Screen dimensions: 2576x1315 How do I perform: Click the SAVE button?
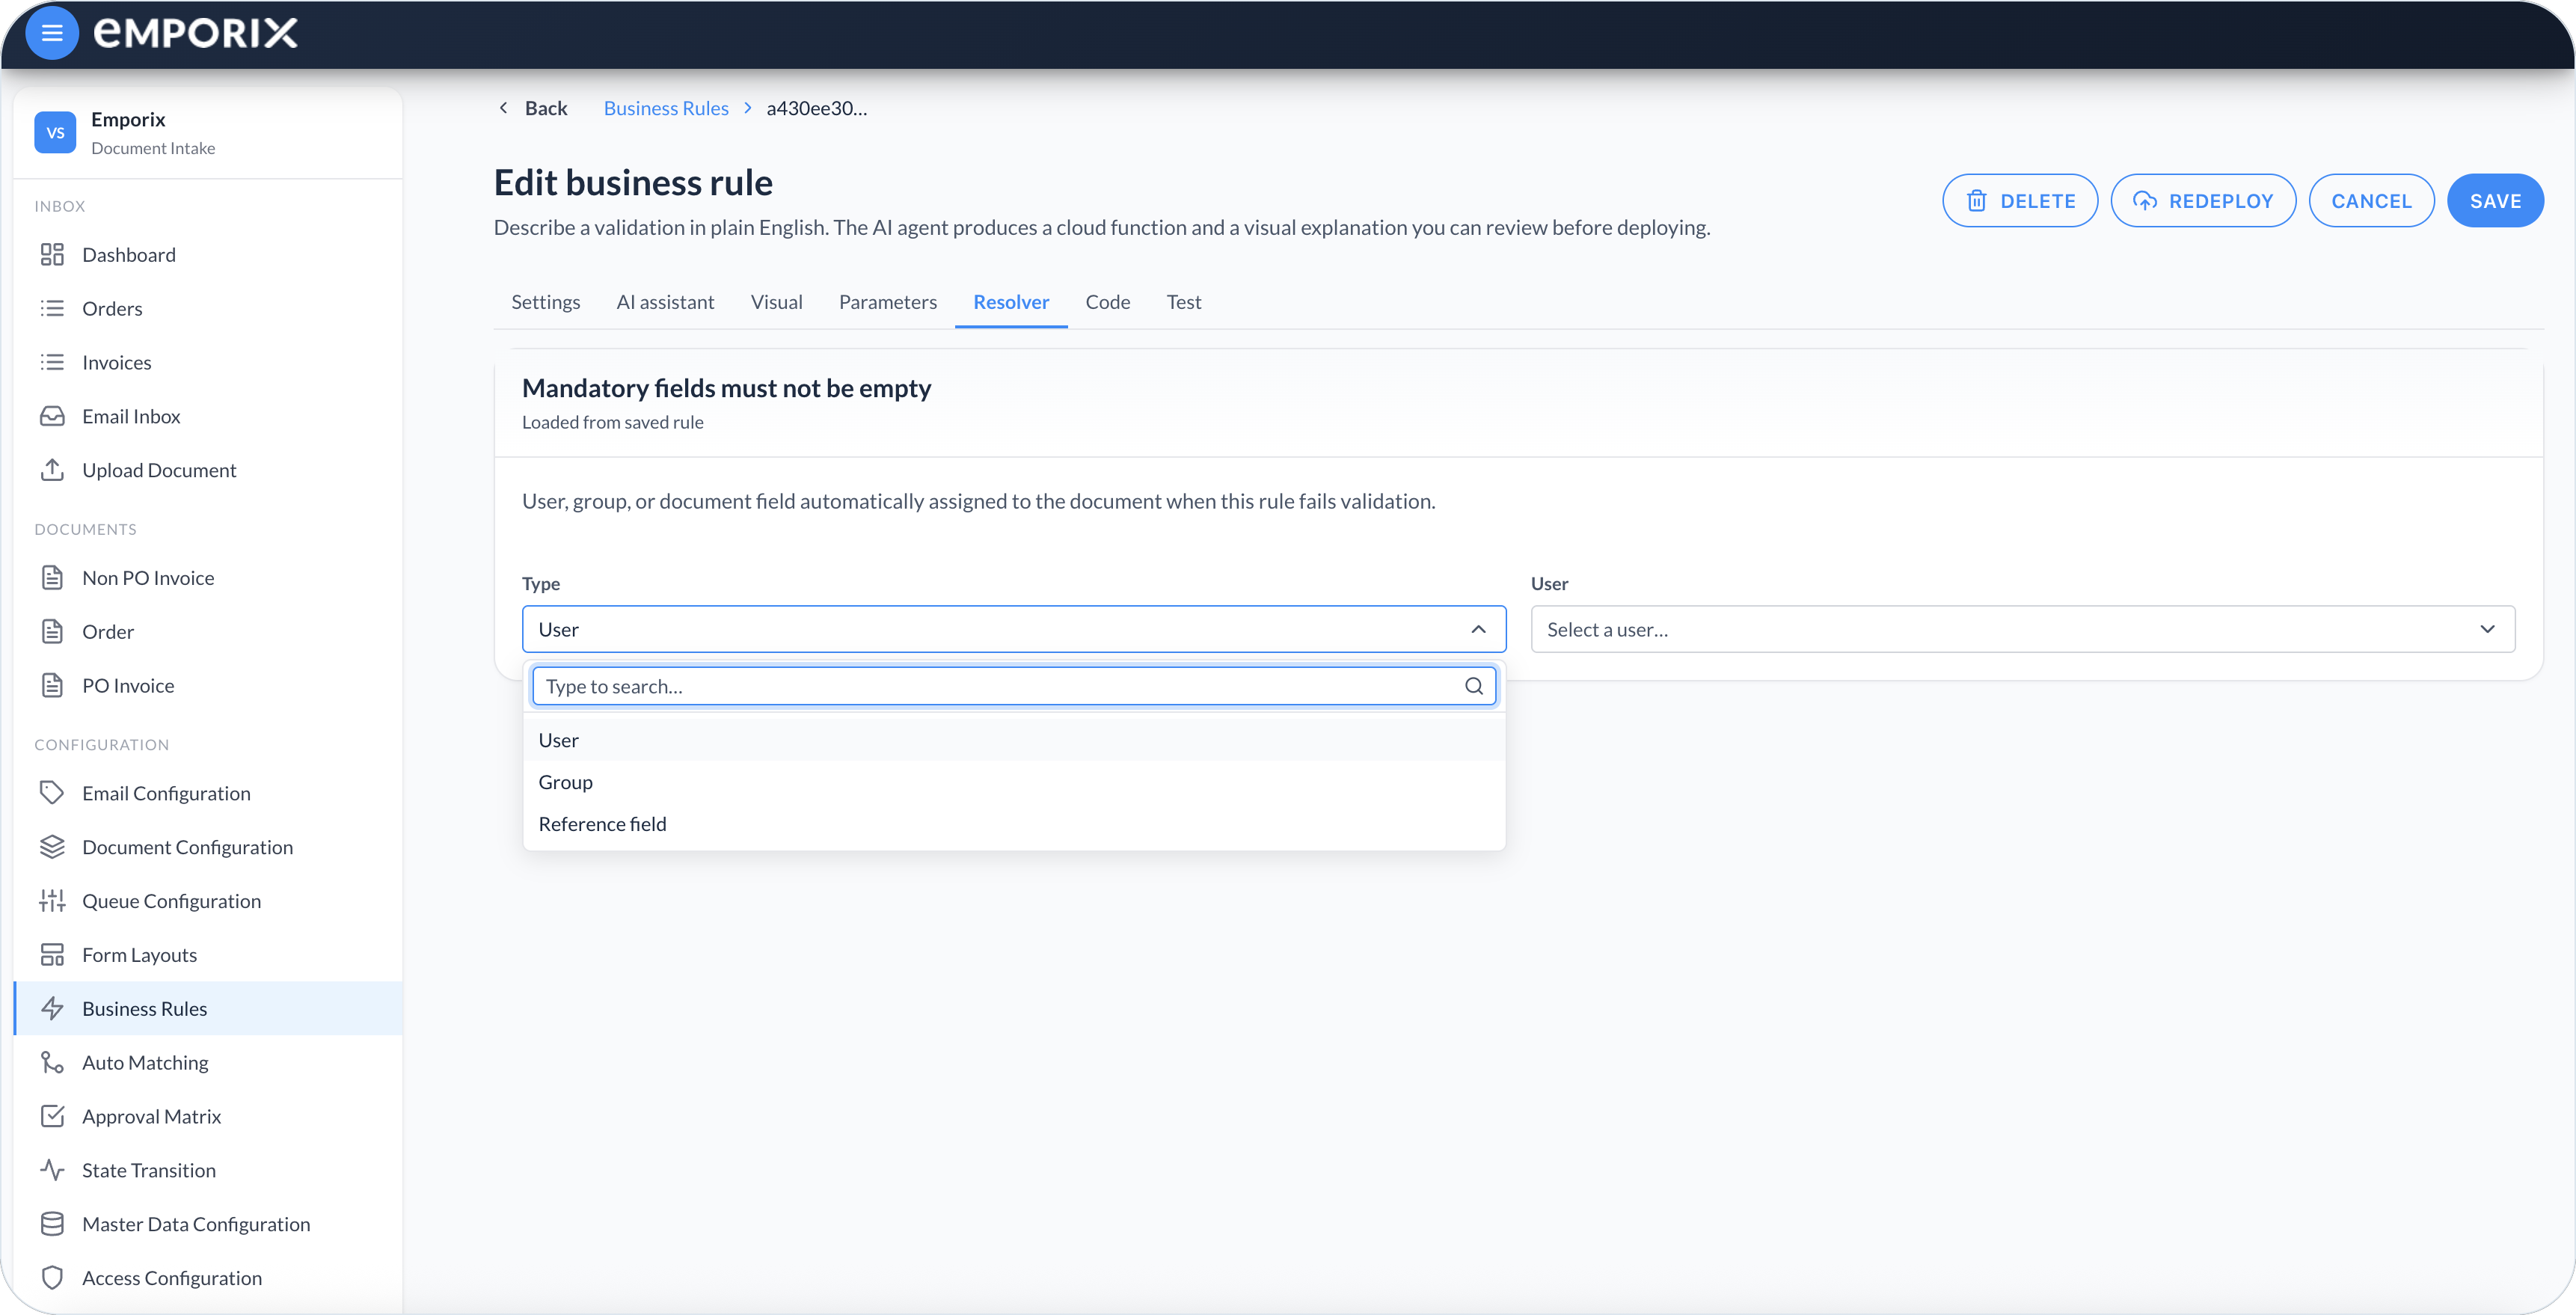[2495, 201]
